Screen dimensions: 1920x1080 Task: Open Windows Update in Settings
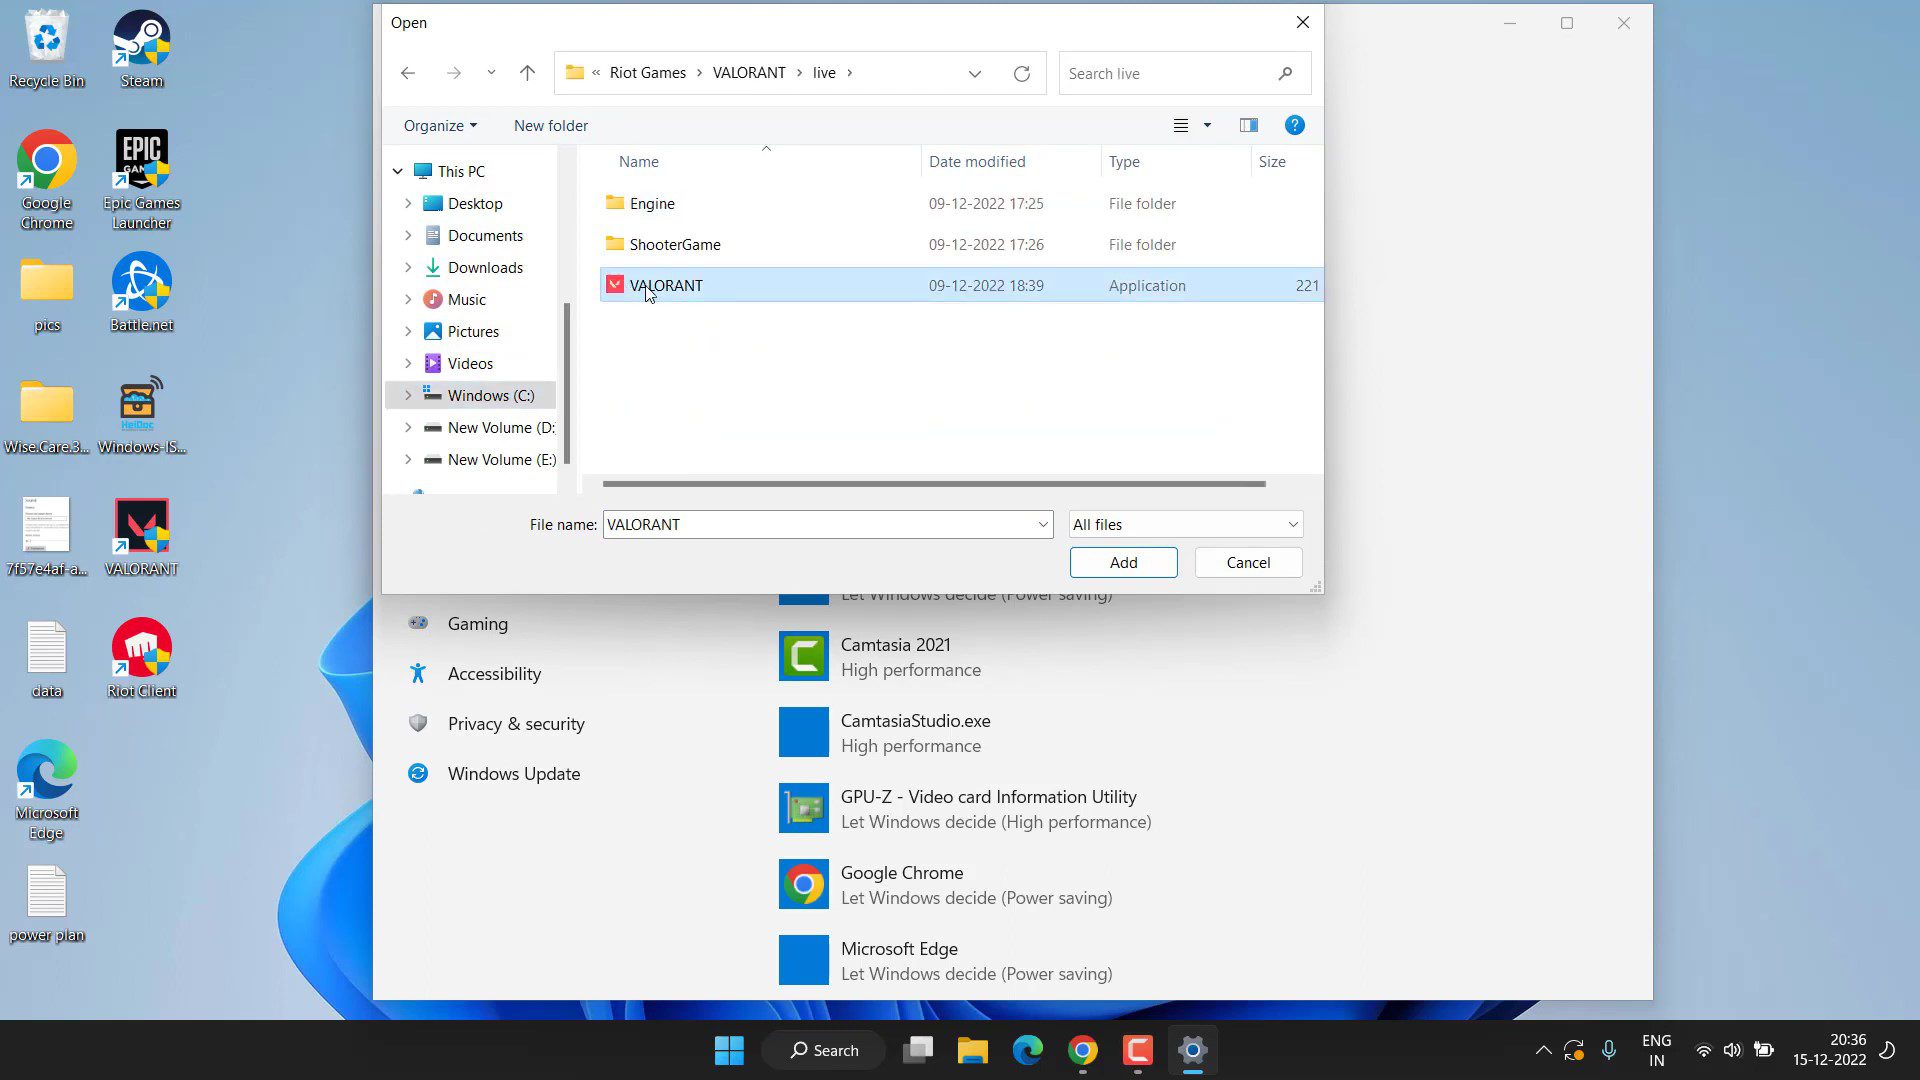pyautogui.click(x=514, y=774)
